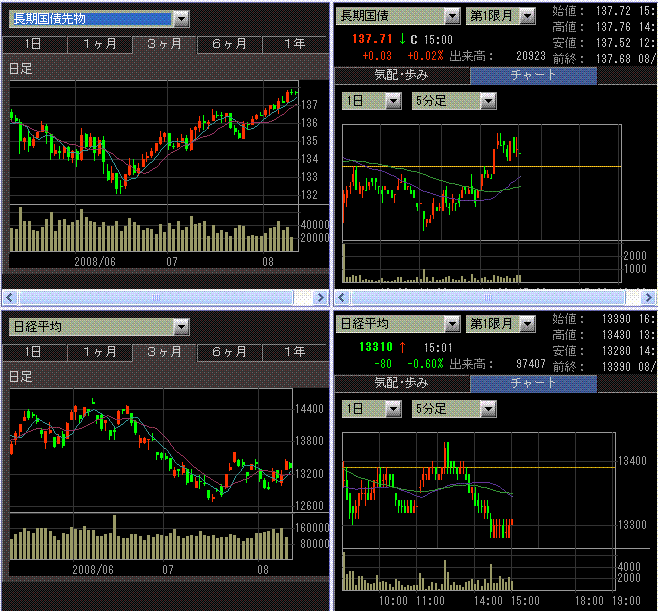Click the left scroll arrow under the 長期国債 intraday chart
This screenshot has width=658, height=611.
pos(341,298)
